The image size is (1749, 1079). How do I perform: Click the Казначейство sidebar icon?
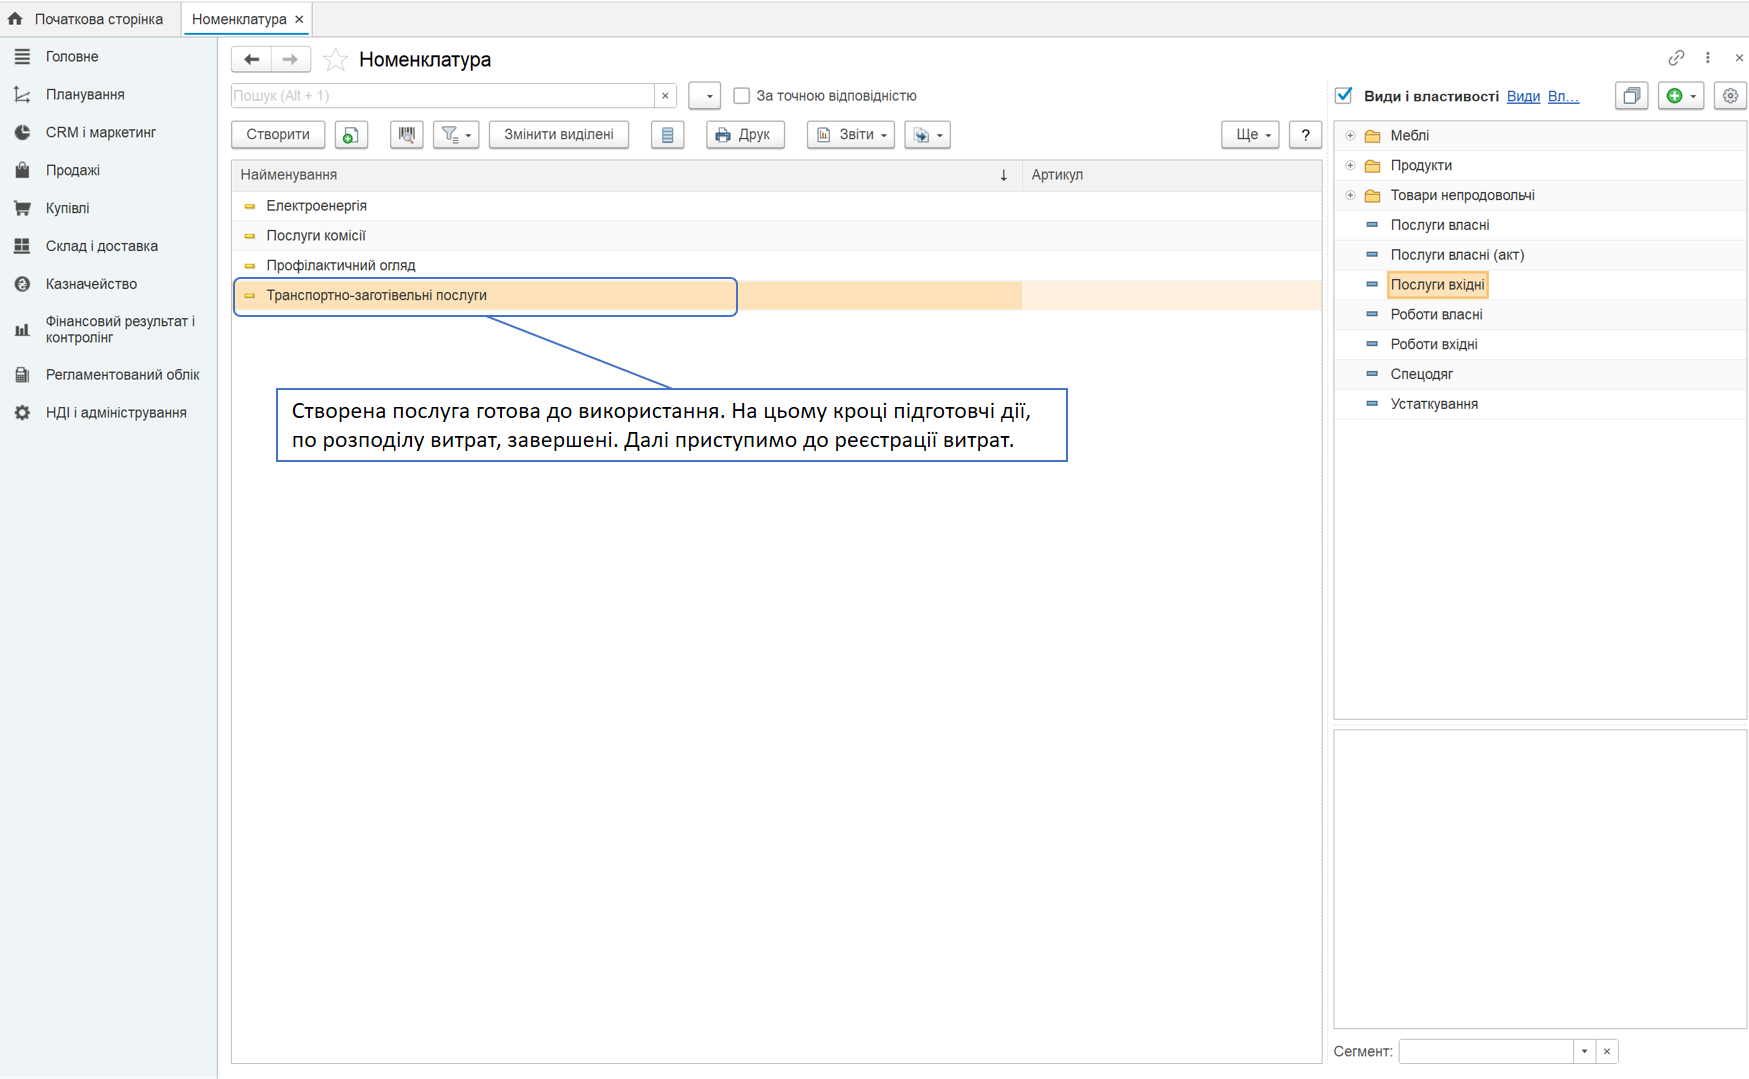tap(22, 284)
